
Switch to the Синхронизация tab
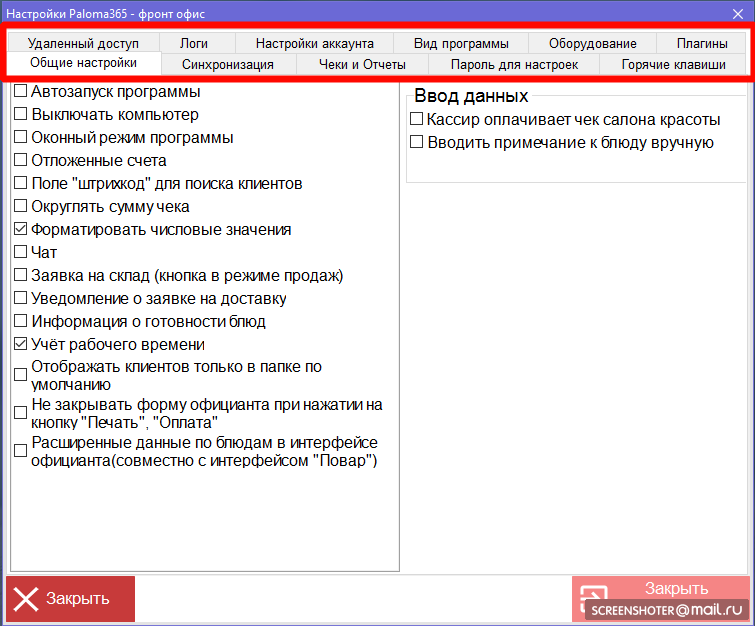(228, 64)
